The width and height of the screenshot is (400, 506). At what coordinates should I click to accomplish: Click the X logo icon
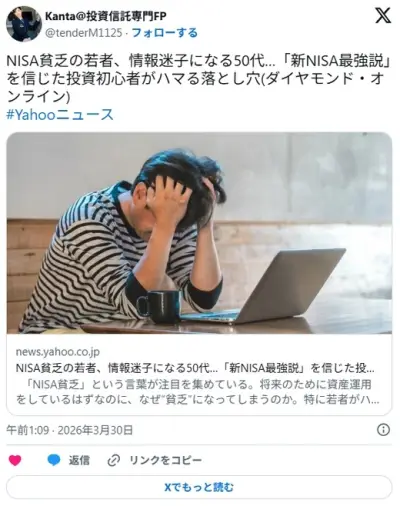[x=383, y=15]
